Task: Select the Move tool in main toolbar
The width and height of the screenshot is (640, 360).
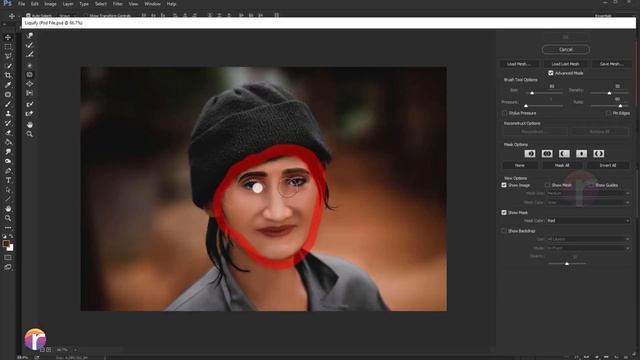Action: 8,37
